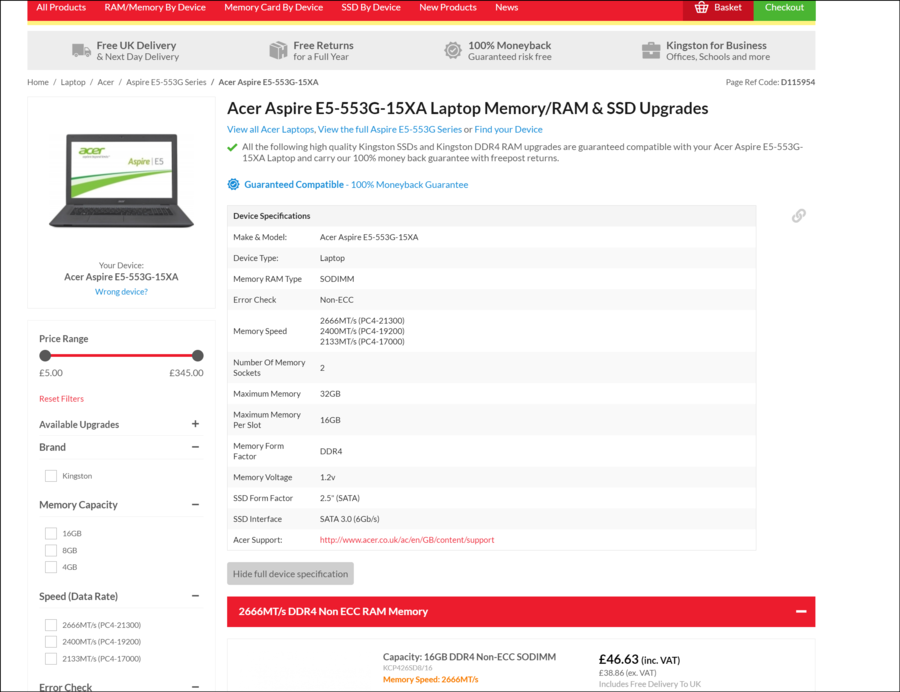Click Reset Filters link
The image size is (900, 692).
click(x=61, y=399)
